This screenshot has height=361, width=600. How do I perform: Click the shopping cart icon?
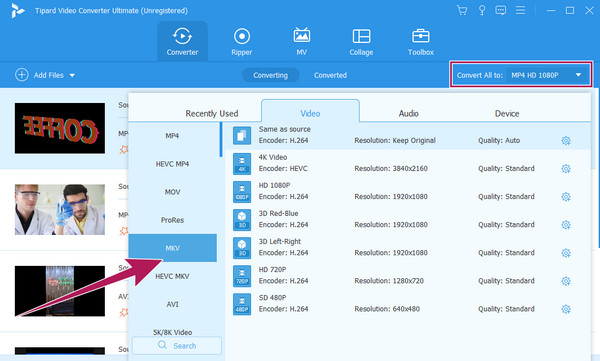(462, 10)
